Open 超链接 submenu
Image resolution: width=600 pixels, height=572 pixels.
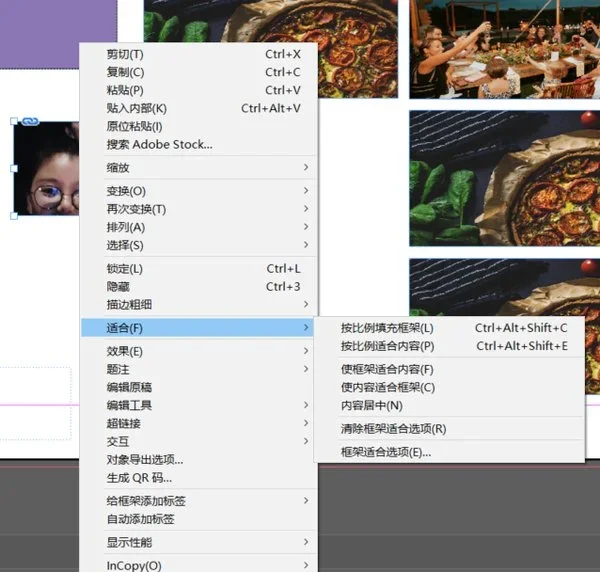(x=198, y=423)
